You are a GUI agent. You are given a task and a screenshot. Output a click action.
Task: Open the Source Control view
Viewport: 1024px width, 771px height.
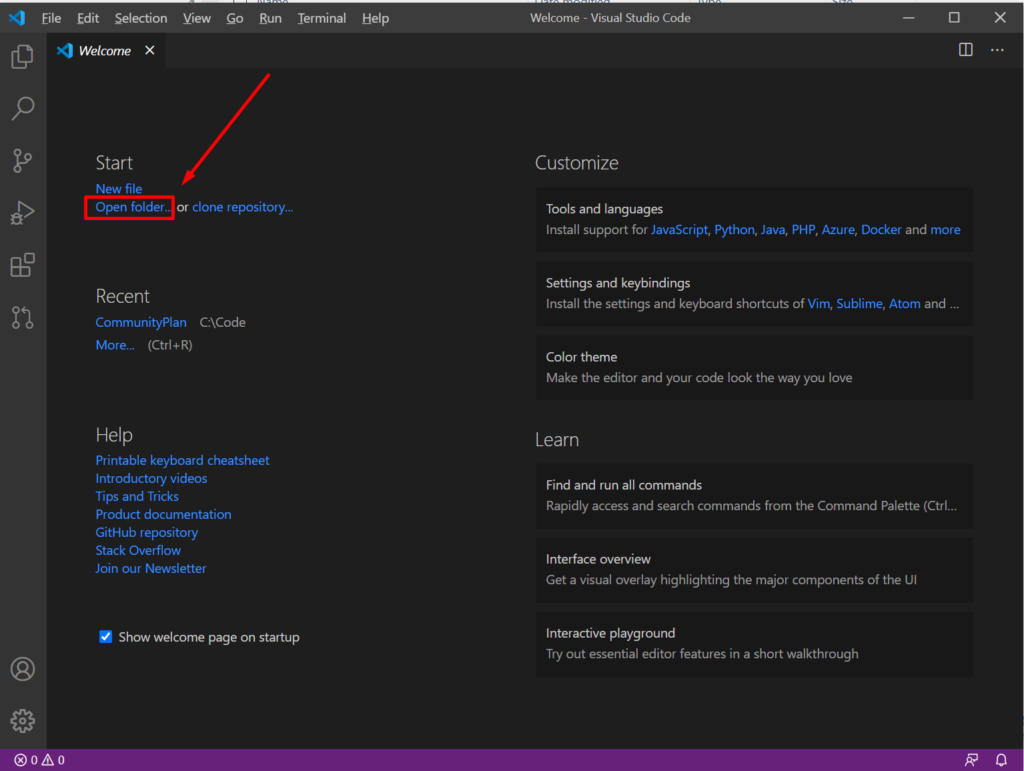[22, 161]
